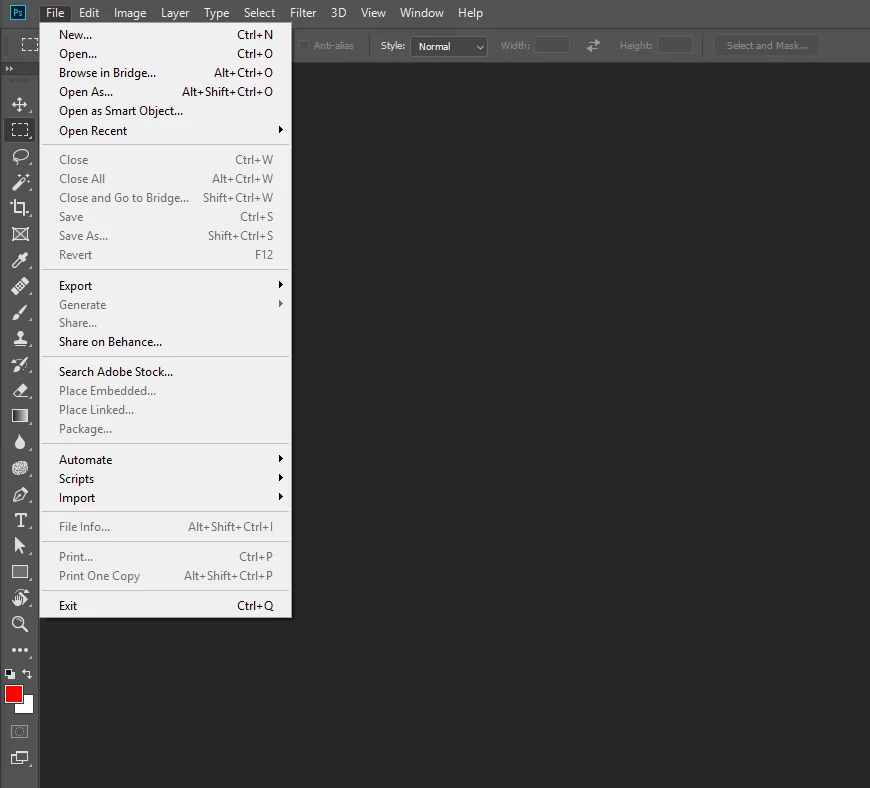870x788 pixels.
Task: Click the red foreground color swatch
Action: 13,694
